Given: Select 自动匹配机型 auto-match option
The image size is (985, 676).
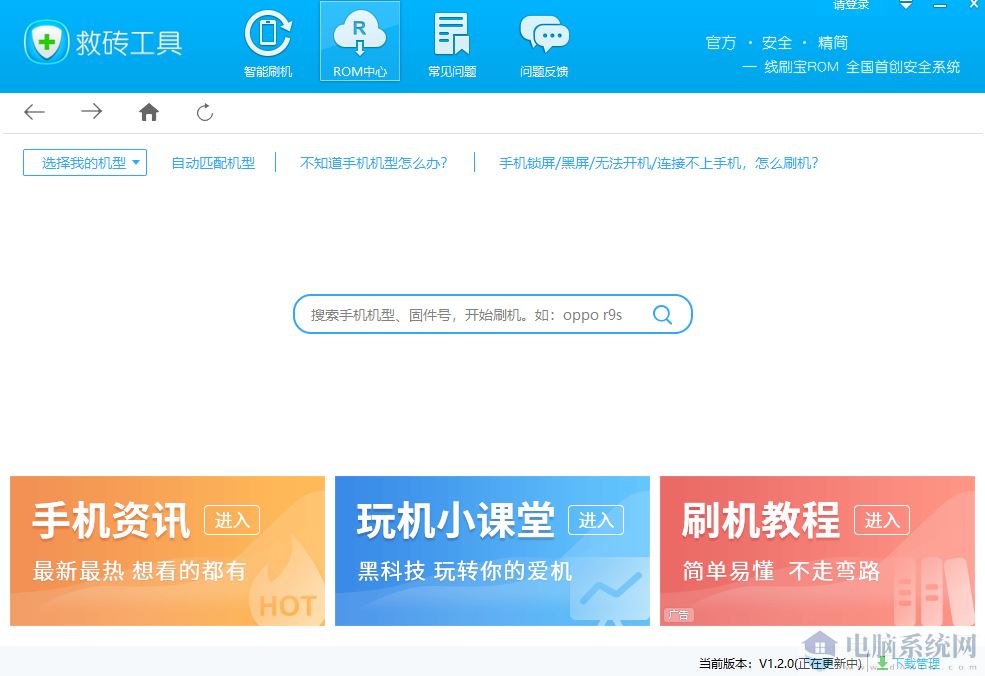Looking at the screenshot, I should [212, 162].
